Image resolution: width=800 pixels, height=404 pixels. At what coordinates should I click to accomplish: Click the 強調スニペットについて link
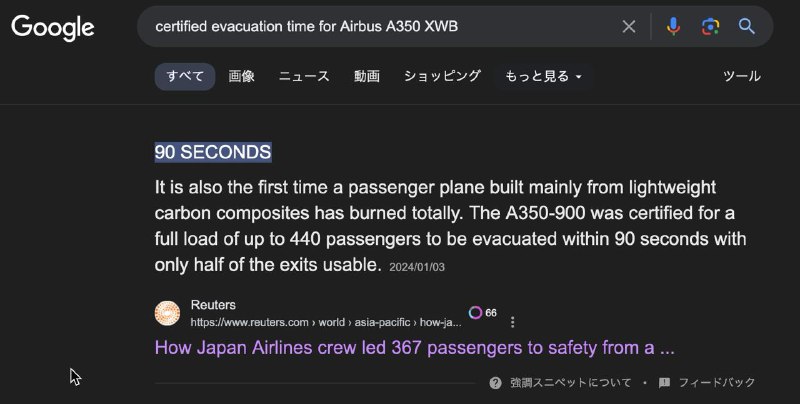[x=571, y=383]
